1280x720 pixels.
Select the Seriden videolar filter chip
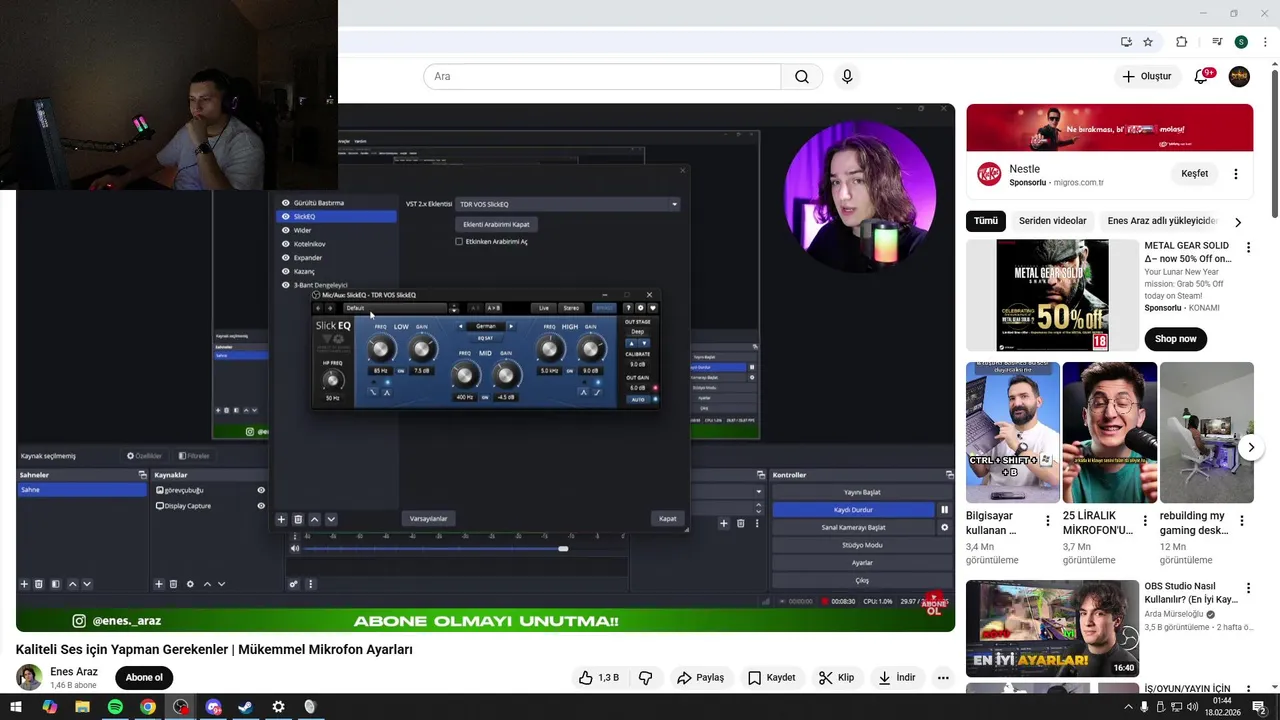(x=1052, y=221)
